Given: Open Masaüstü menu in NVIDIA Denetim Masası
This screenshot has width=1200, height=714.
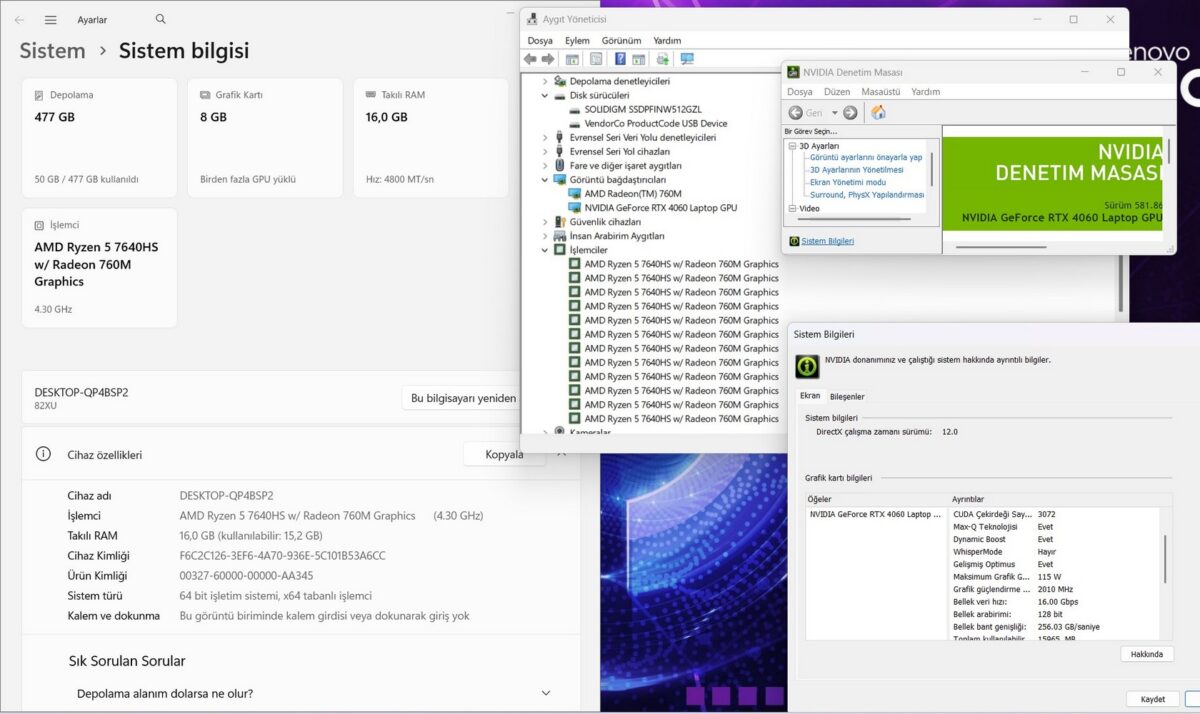Looking at the screenshot, I should (x=881, y=91).
